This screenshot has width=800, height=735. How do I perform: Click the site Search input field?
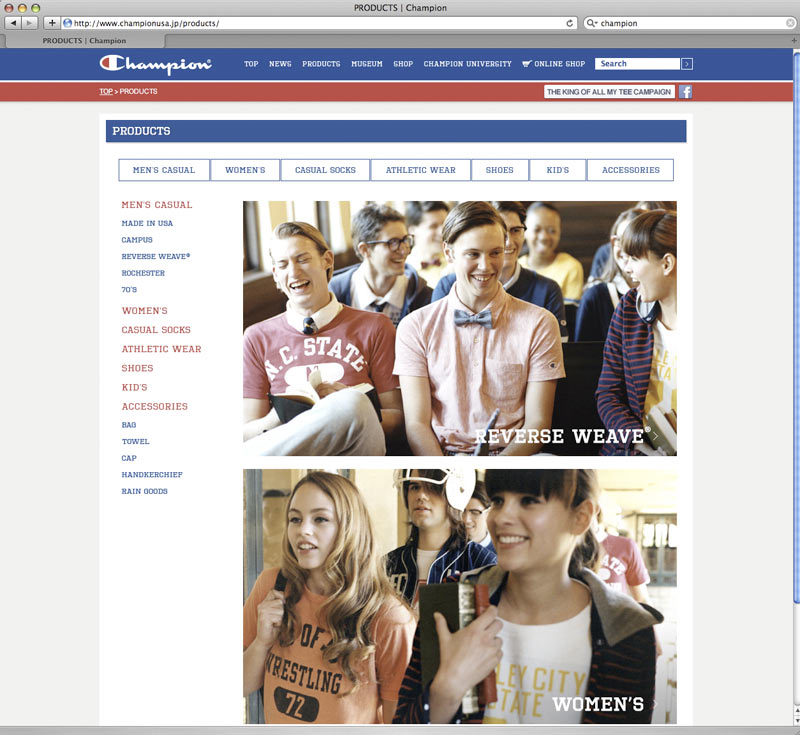pyautogui.click(x=637, y=64)
